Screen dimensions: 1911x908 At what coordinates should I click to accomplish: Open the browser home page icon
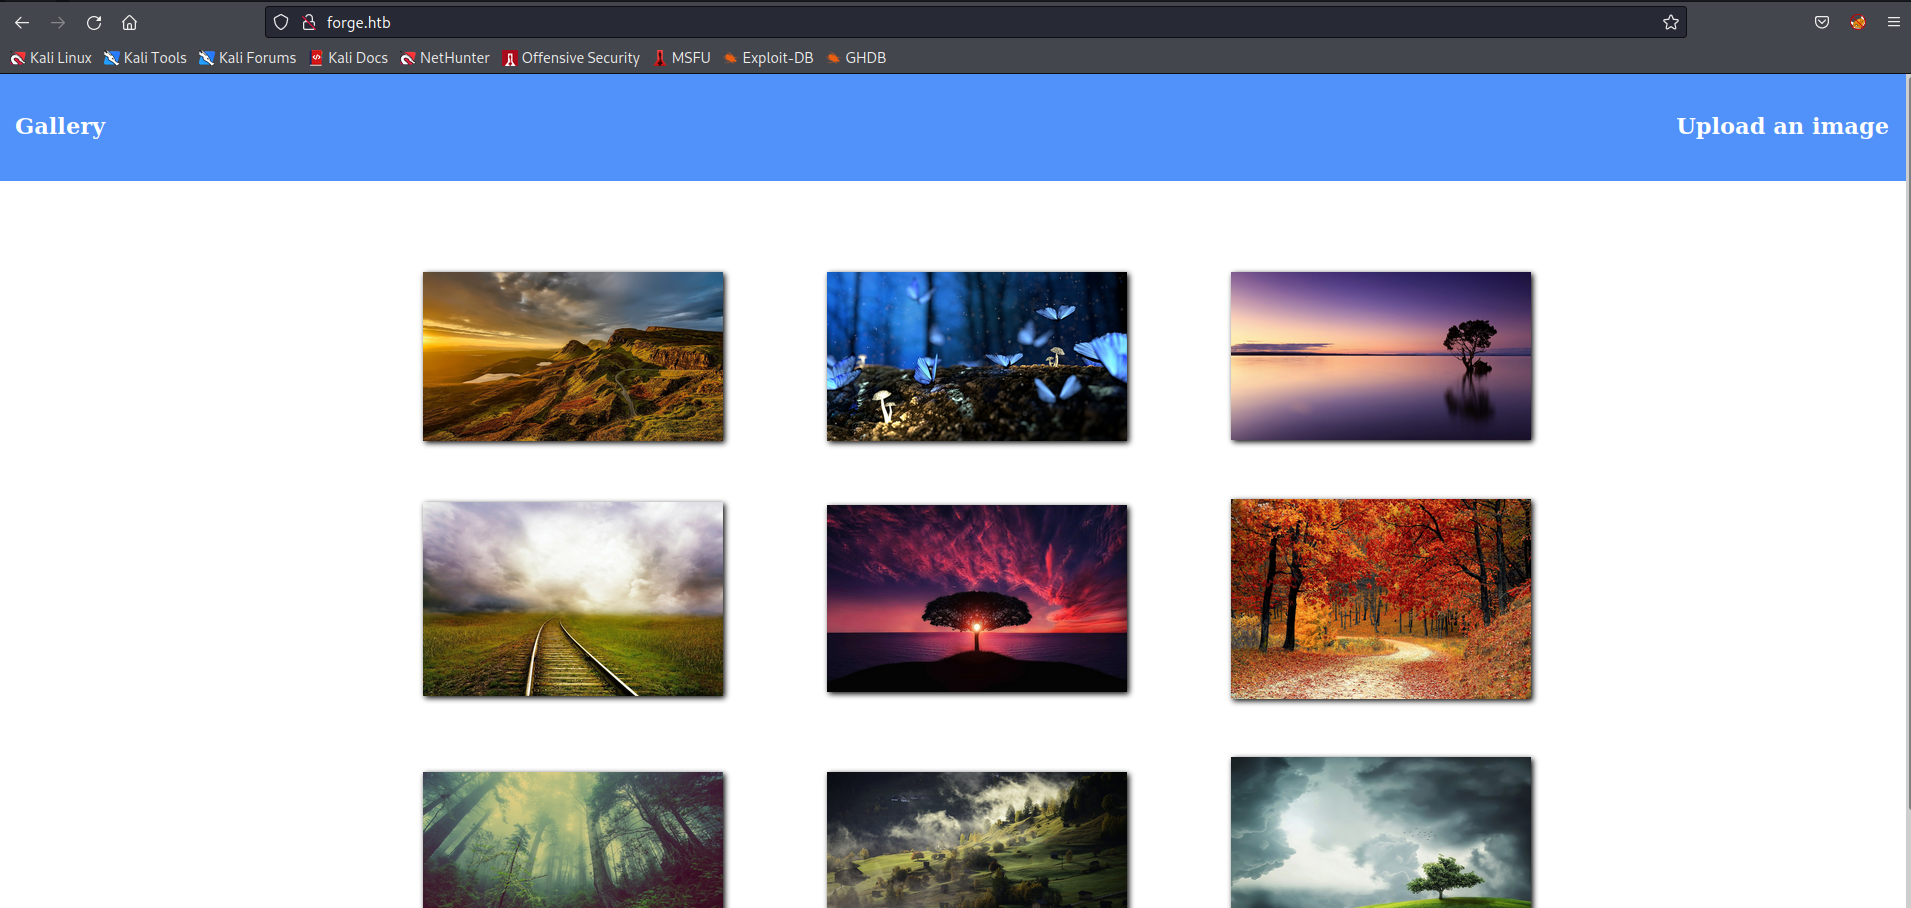(x=129, y=22)
